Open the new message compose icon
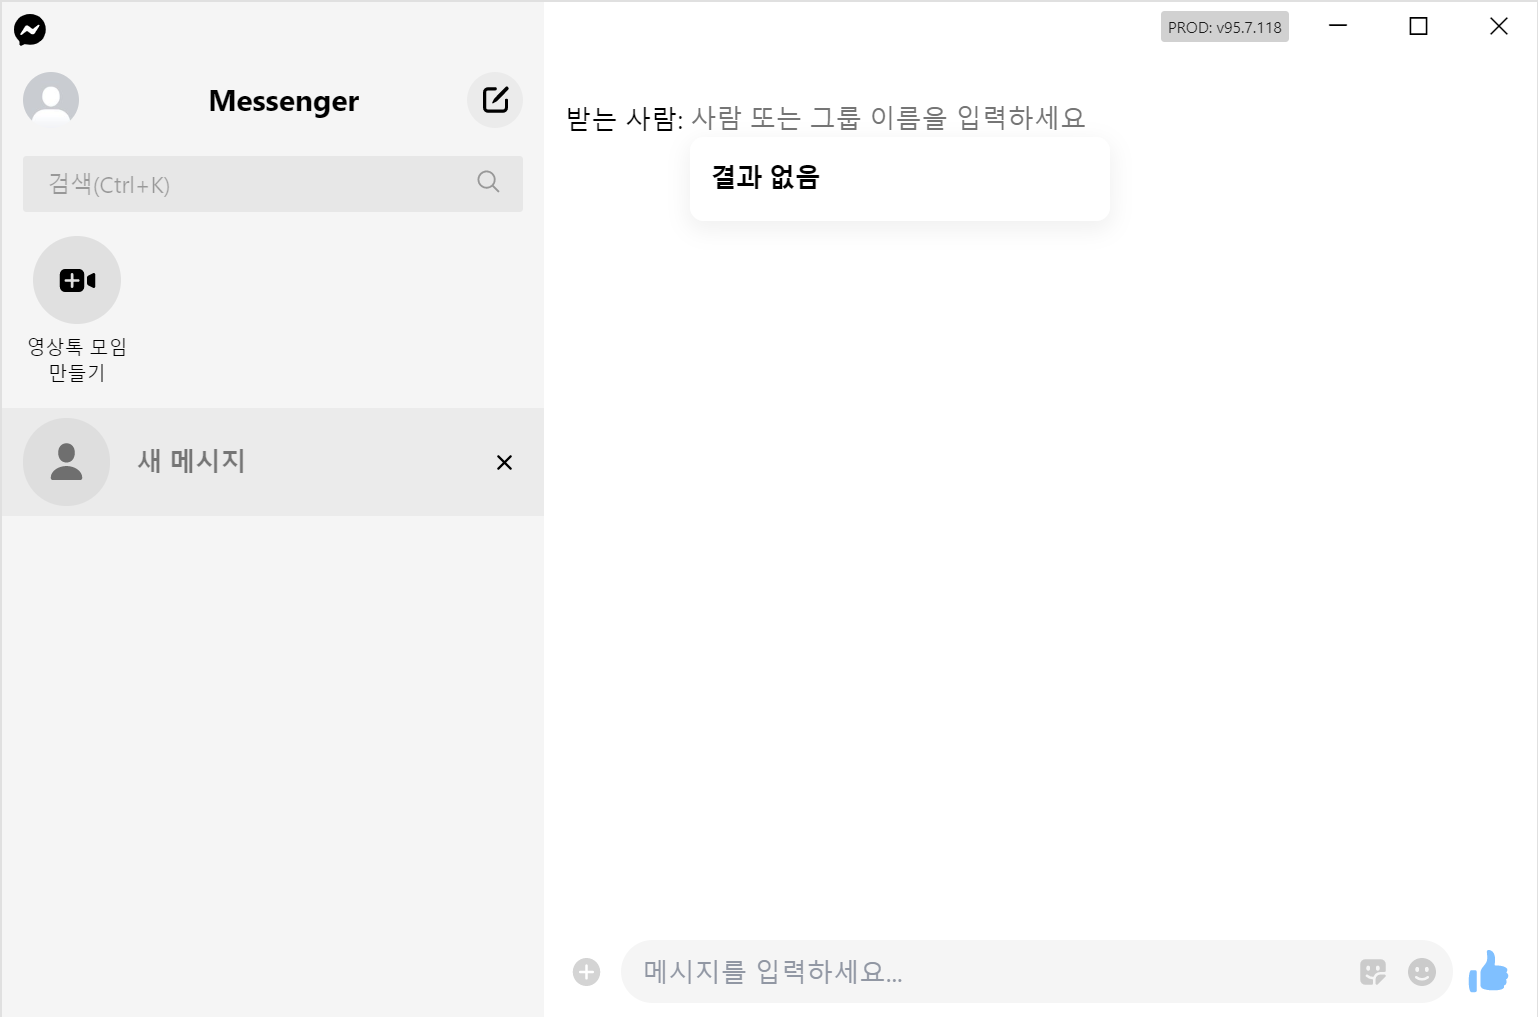 (x=494, y=100)
